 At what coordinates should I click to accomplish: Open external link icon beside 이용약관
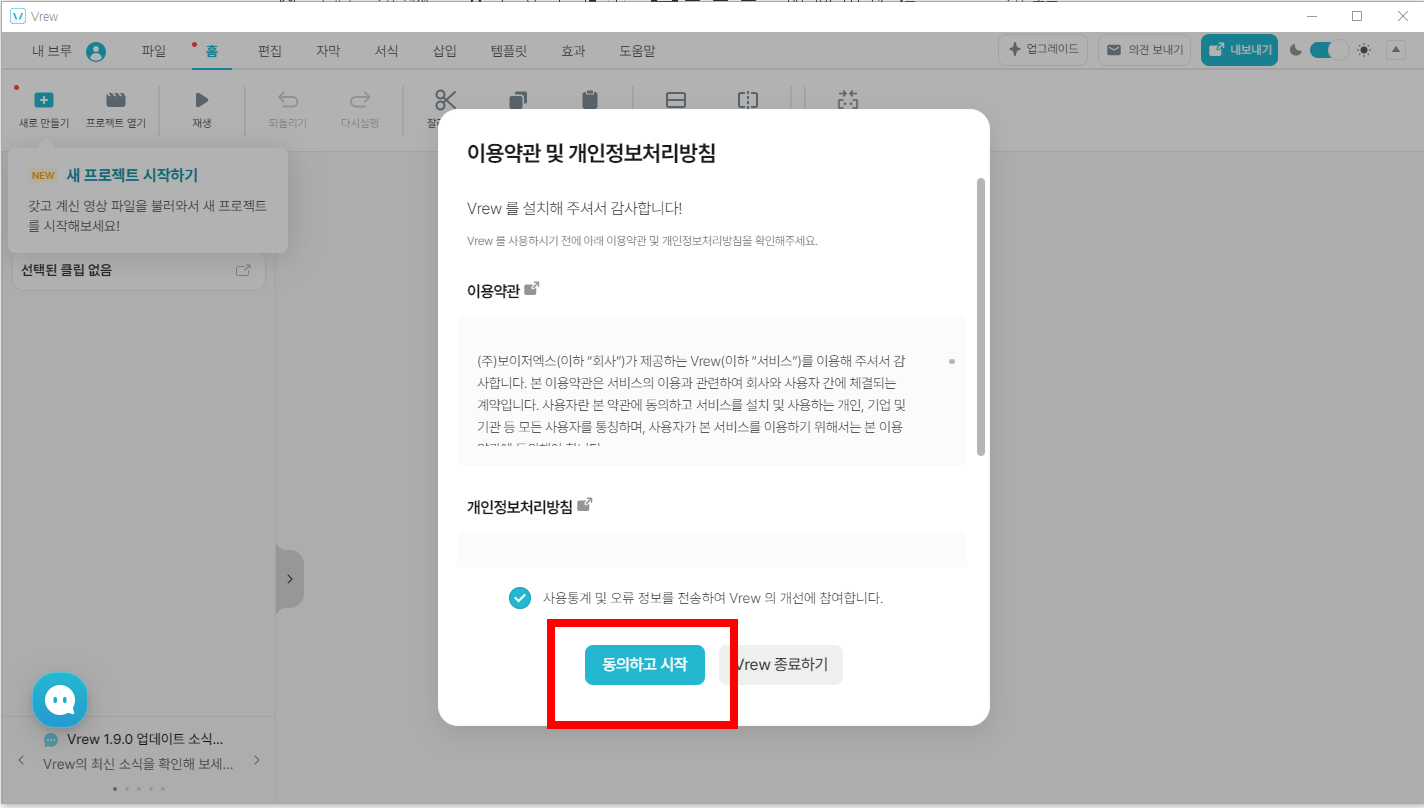pos(532,289)
